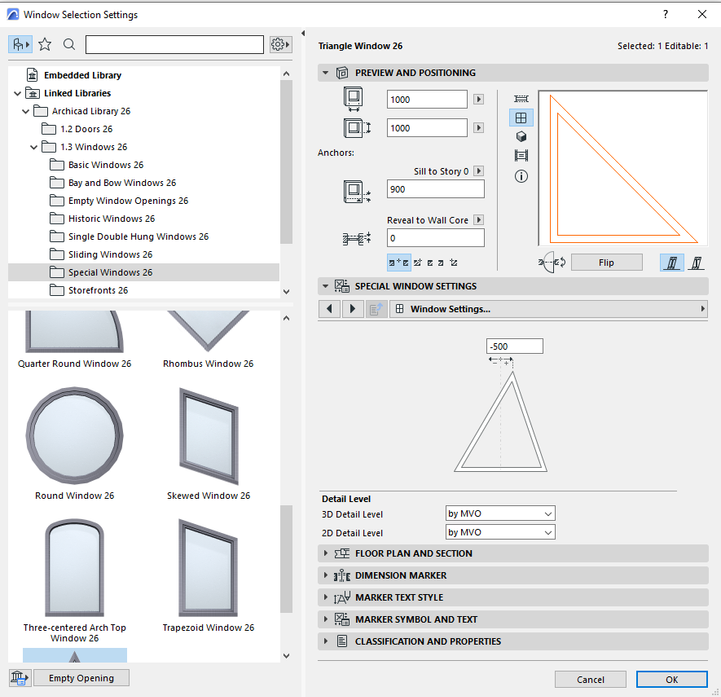Select Sliding Windows 26 folder

tap(110, 255)
